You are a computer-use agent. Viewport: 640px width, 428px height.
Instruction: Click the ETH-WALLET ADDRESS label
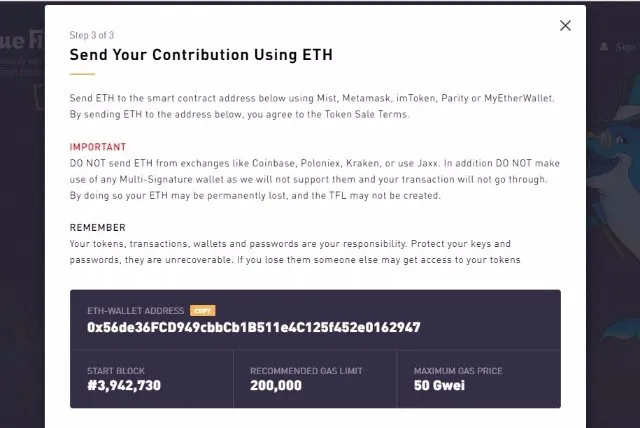(x=136, y=311)
